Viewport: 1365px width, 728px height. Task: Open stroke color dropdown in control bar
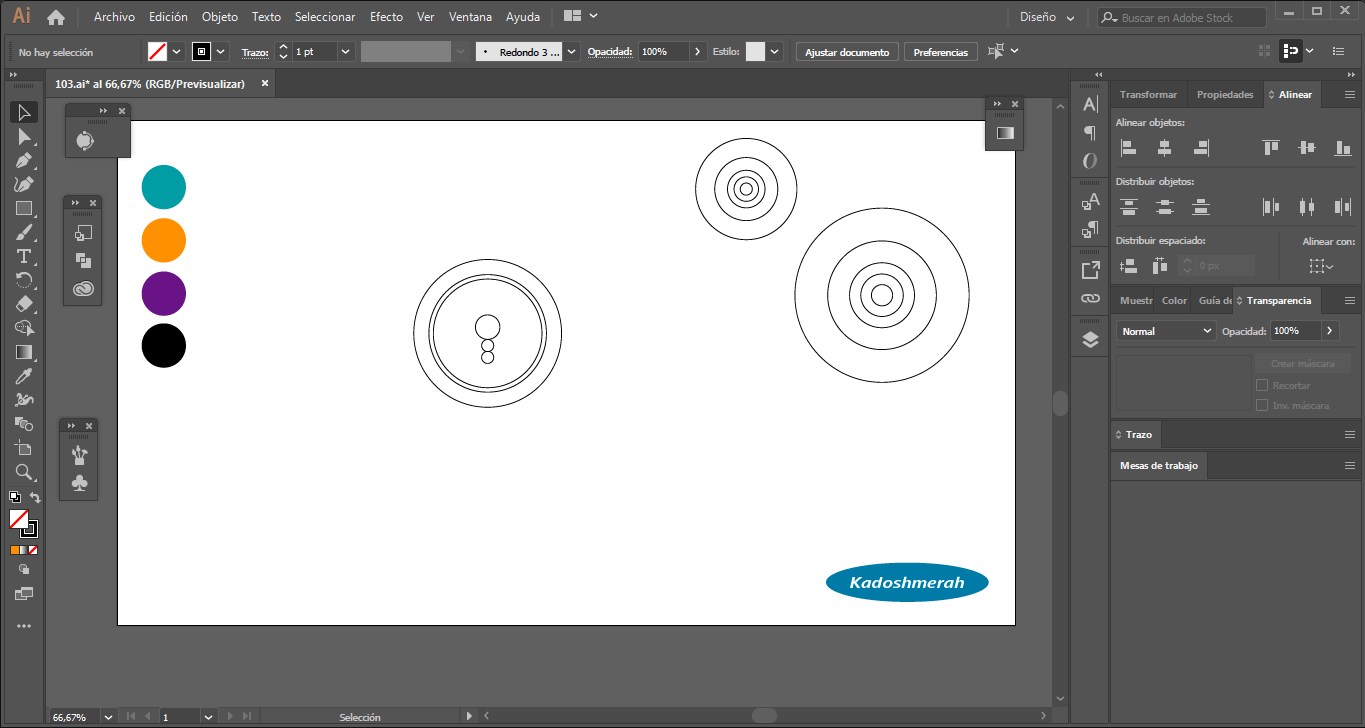point(221,52)
